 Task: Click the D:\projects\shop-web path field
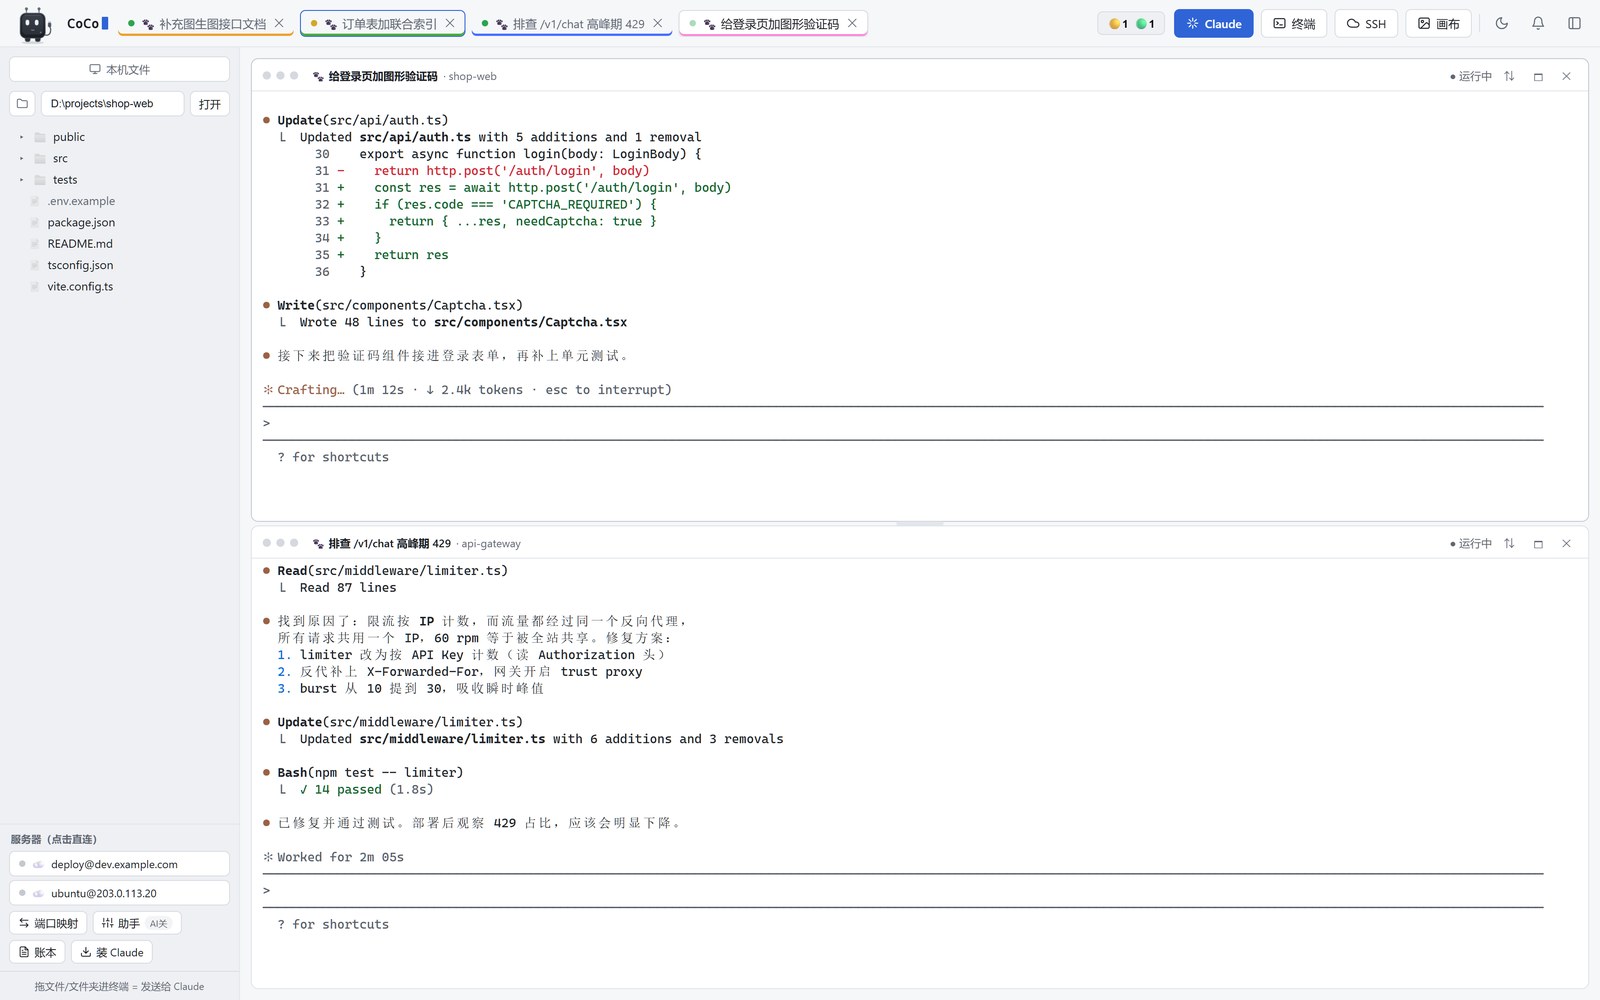pyautogui.click(x=112, y=104)
